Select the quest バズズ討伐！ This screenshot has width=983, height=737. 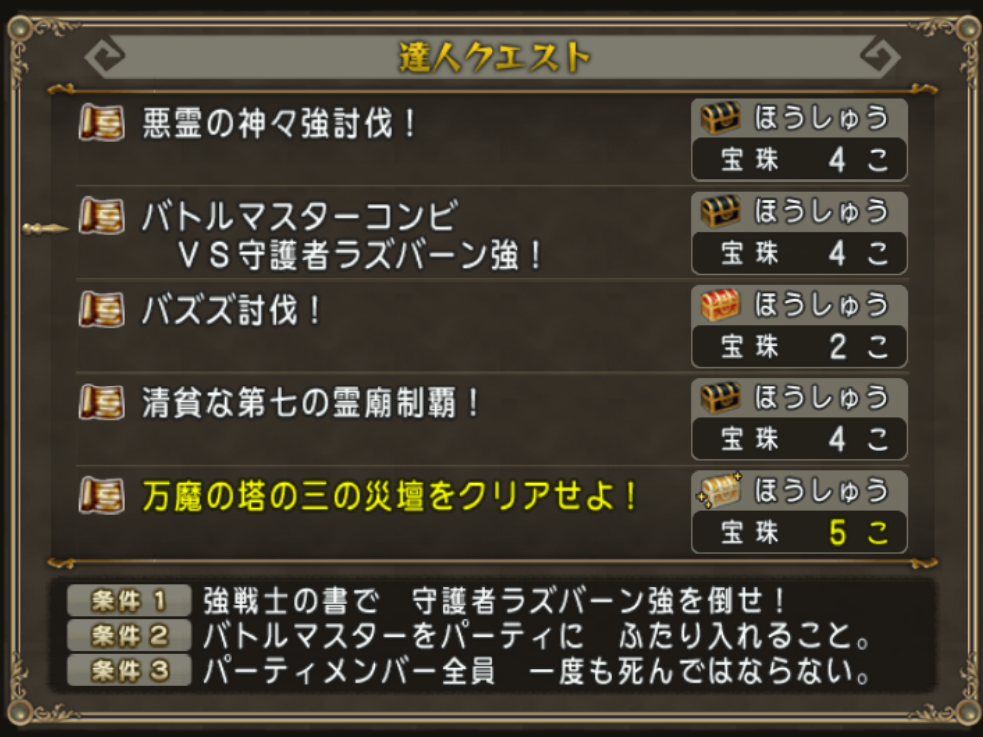[x=232, y=311]
